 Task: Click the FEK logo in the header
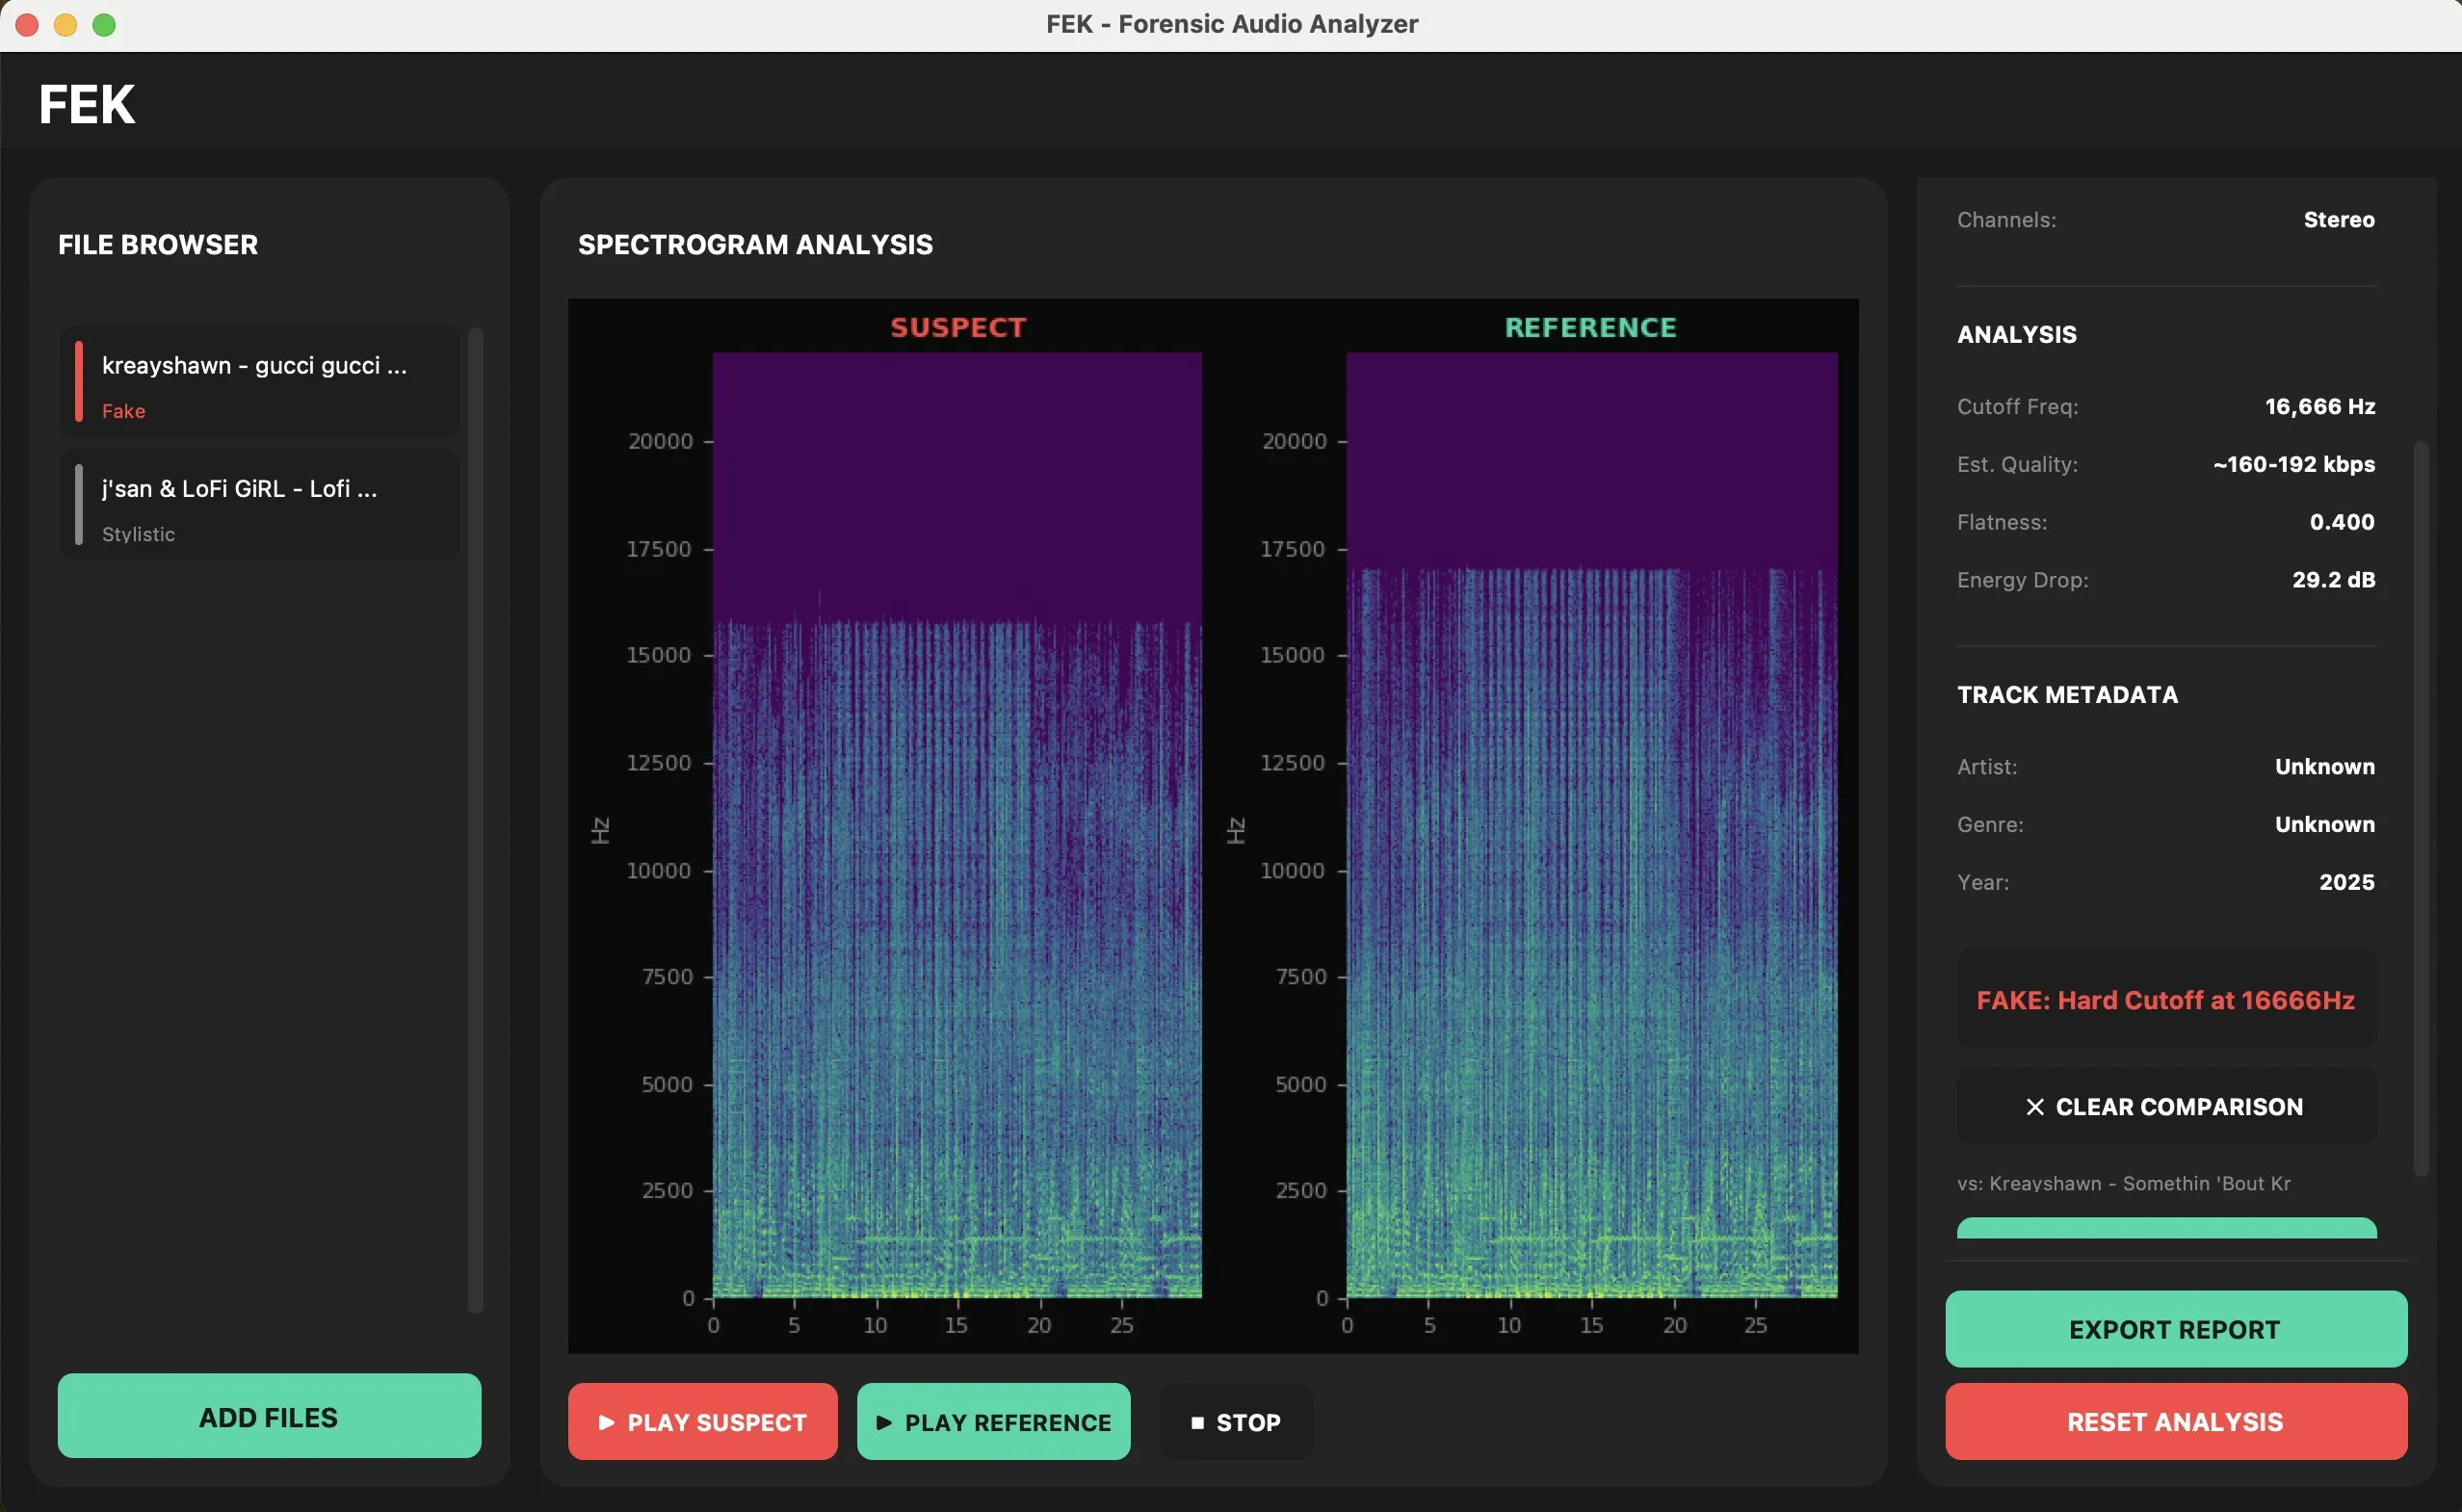click(86, 103)
